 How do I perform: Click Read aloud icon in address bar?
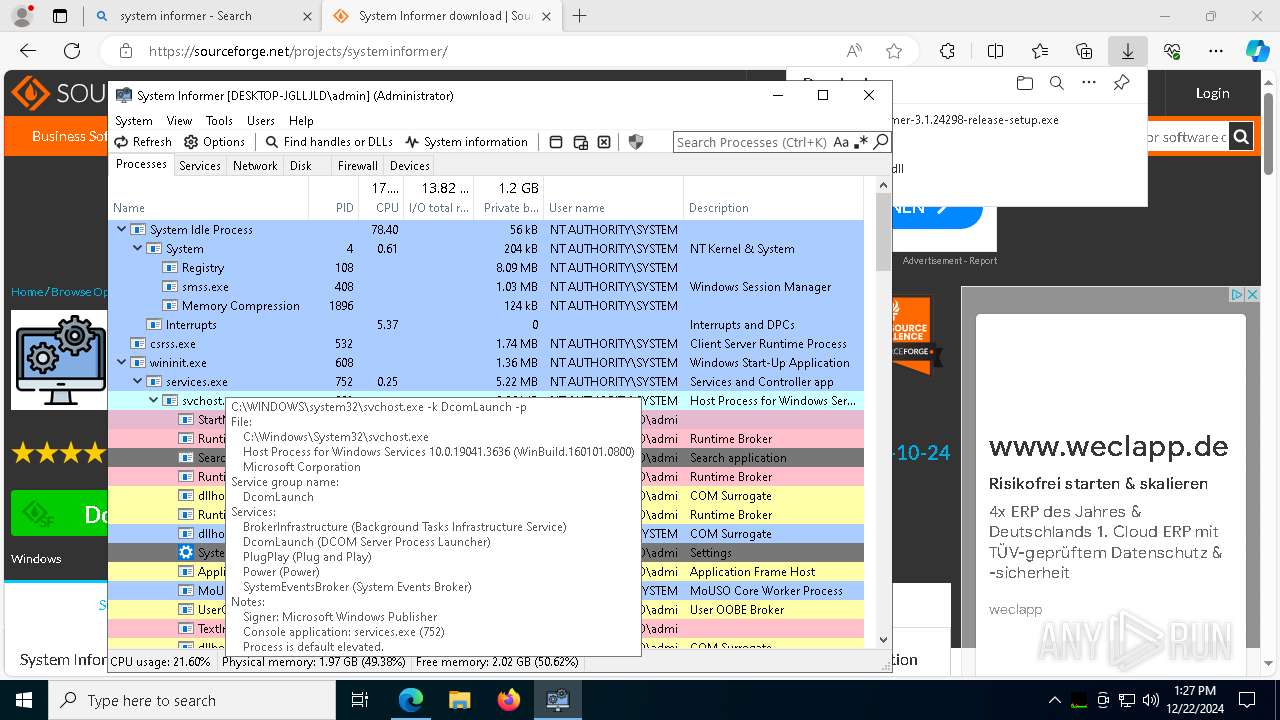854,51
